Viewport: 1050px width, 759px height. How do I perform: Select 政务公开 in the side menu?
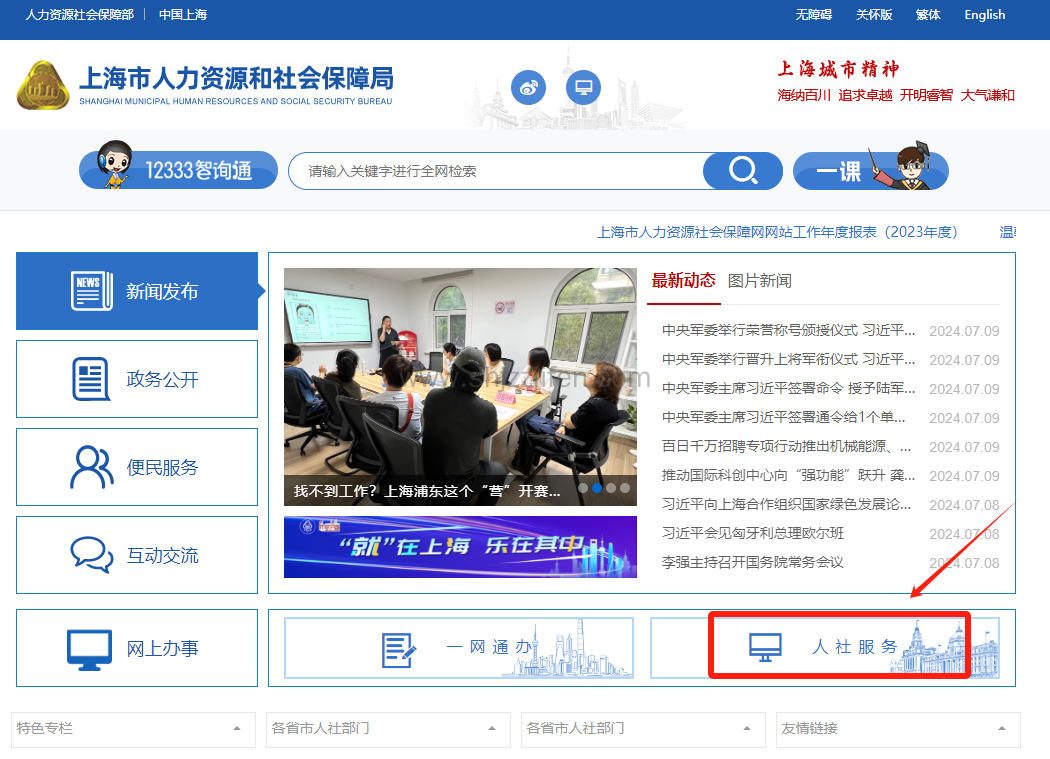click(137, 379)
